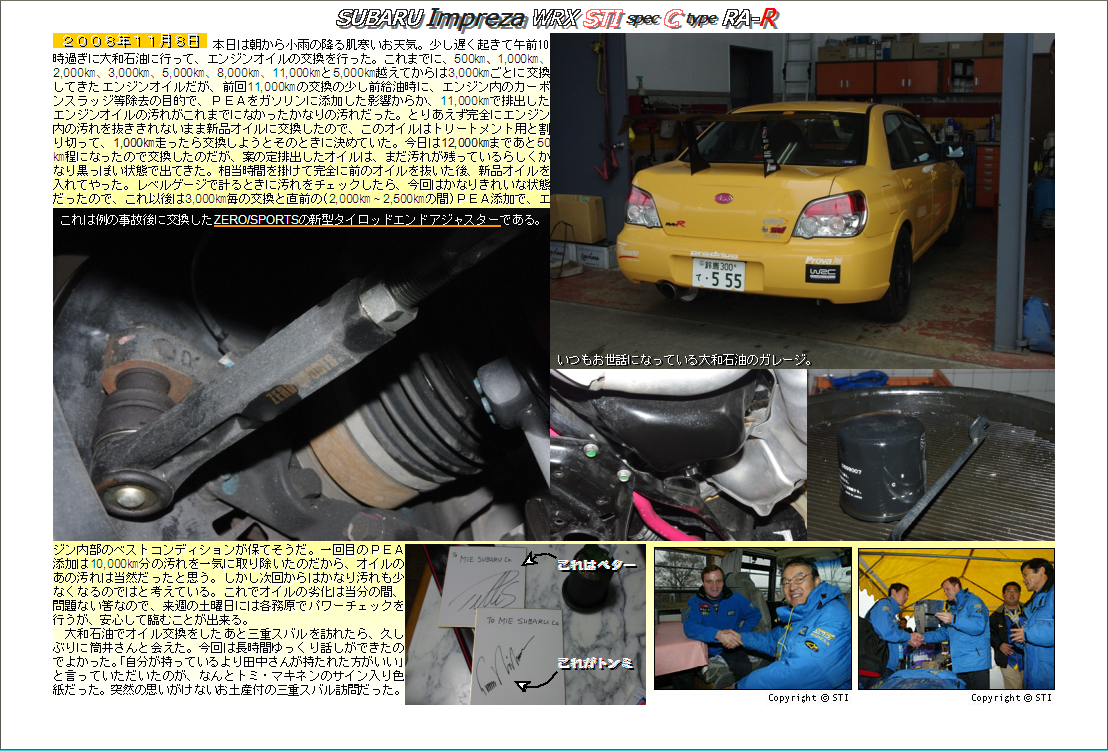Open the group photo under the yellow tent
The image size is (1108, 751).
955,618
